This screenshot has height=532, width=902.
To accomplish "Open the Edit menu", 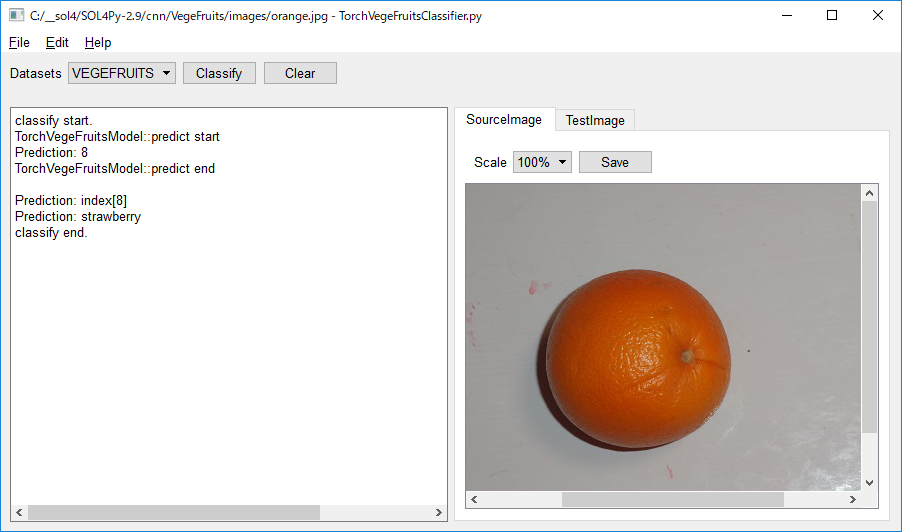I will pyautogui.click(x=57, y=43).
